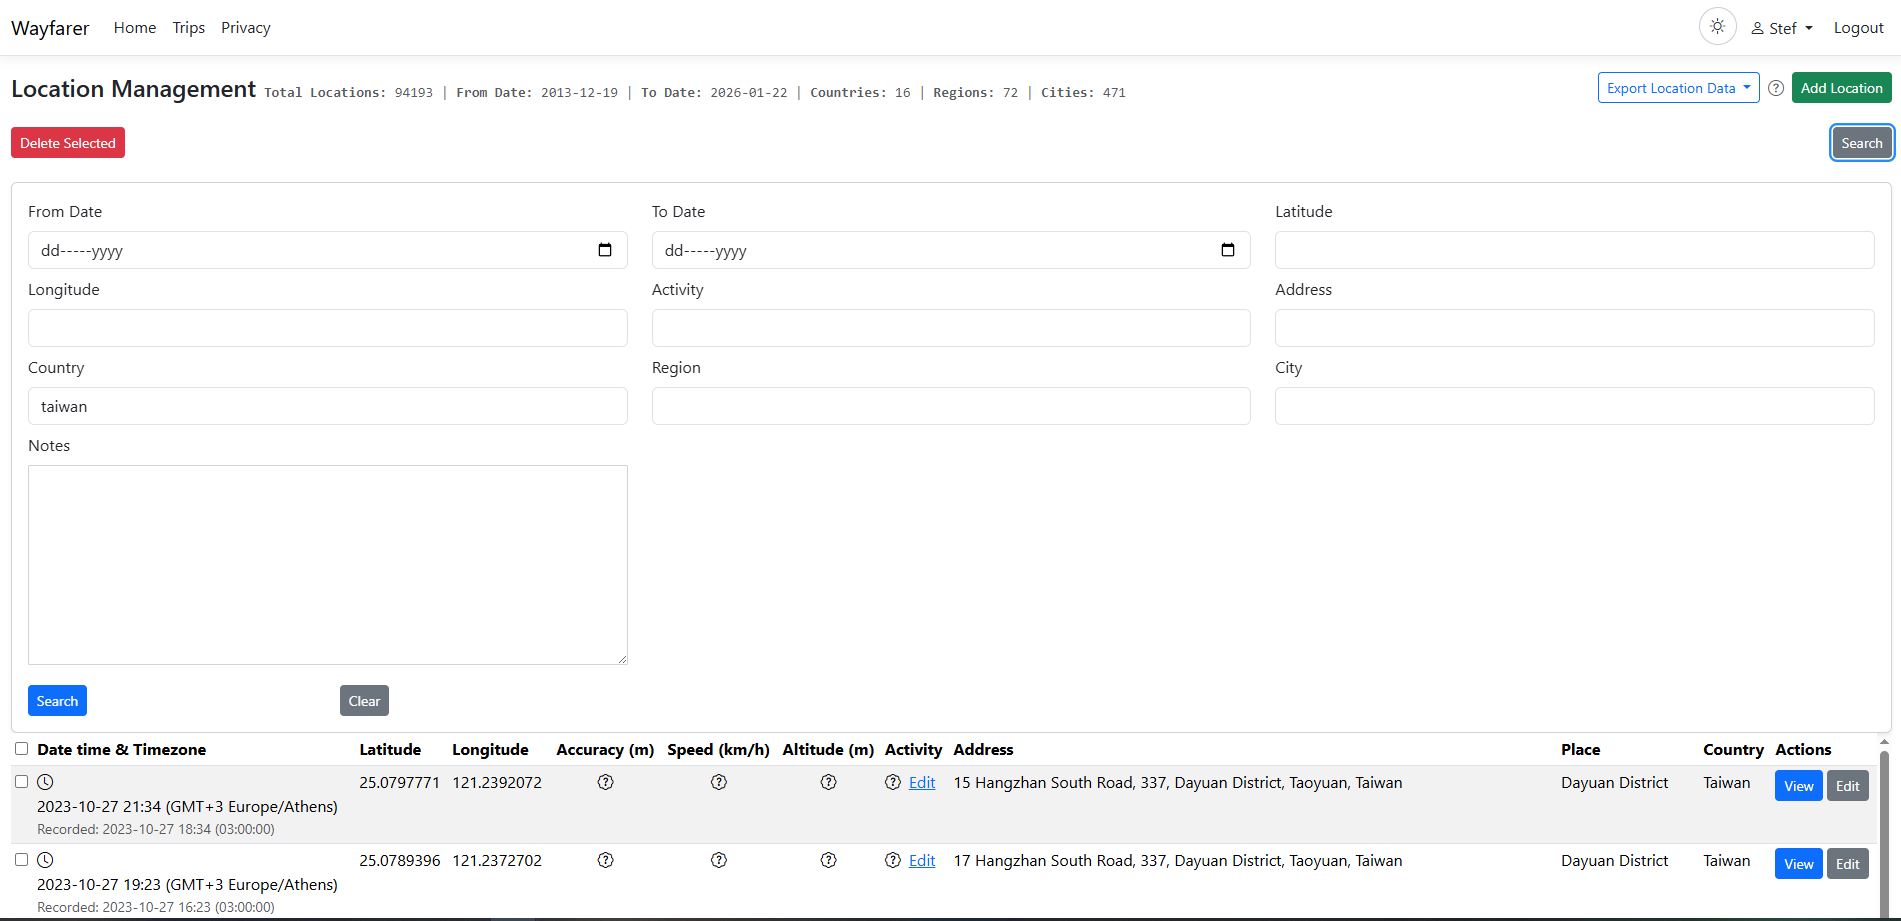Open the help icon beside Export Location Data

1776,88
